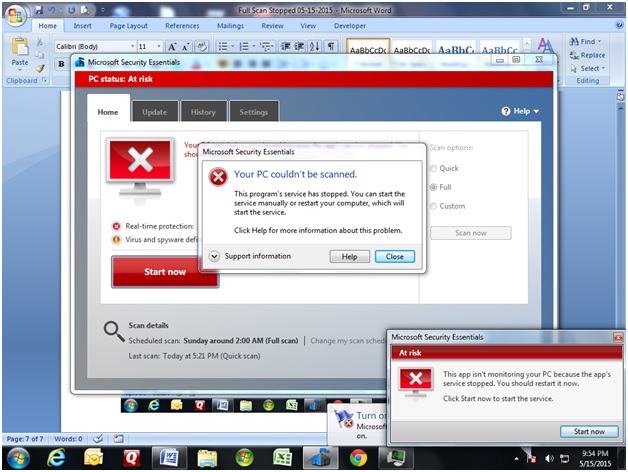Click Change my scan schedule link
The width and height of the screenshot is (628, 472).
(x=348, y=341)
